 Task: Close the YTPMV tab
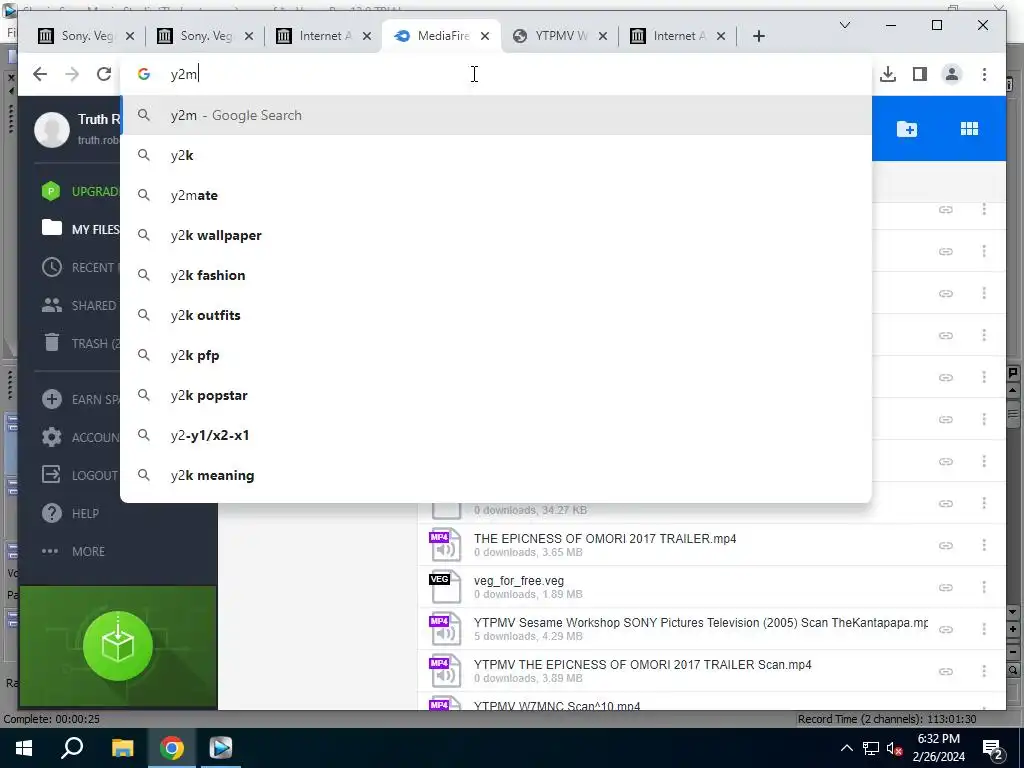[603, 36]
